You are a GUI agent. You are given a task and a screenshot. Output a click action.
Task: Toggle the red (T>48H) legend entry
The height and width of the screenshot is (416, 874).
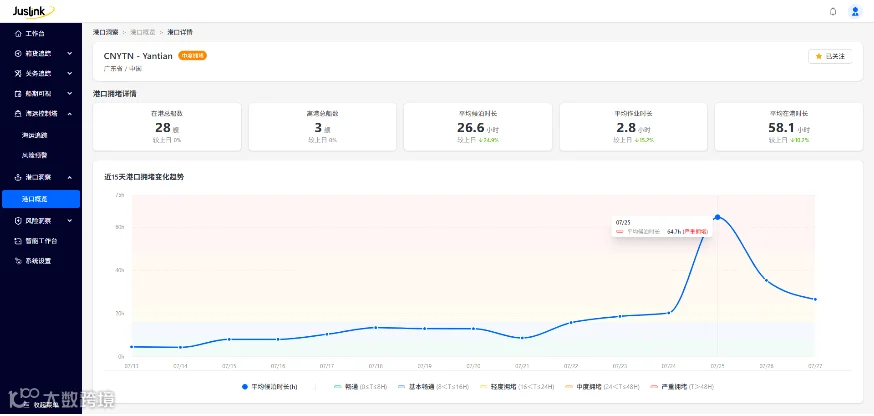coord(681,386)
